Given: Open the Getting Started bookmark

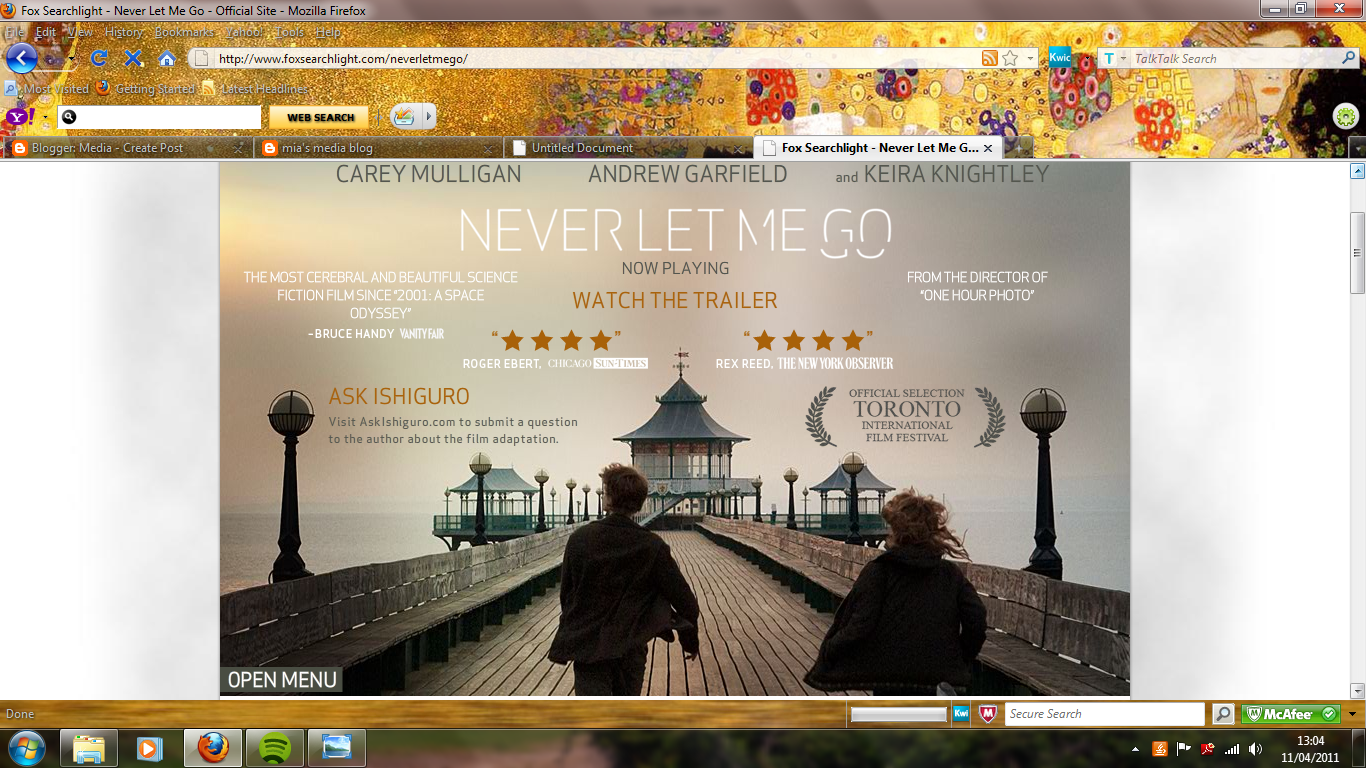Looking at the screenshot, I should (x=146, y=89).
